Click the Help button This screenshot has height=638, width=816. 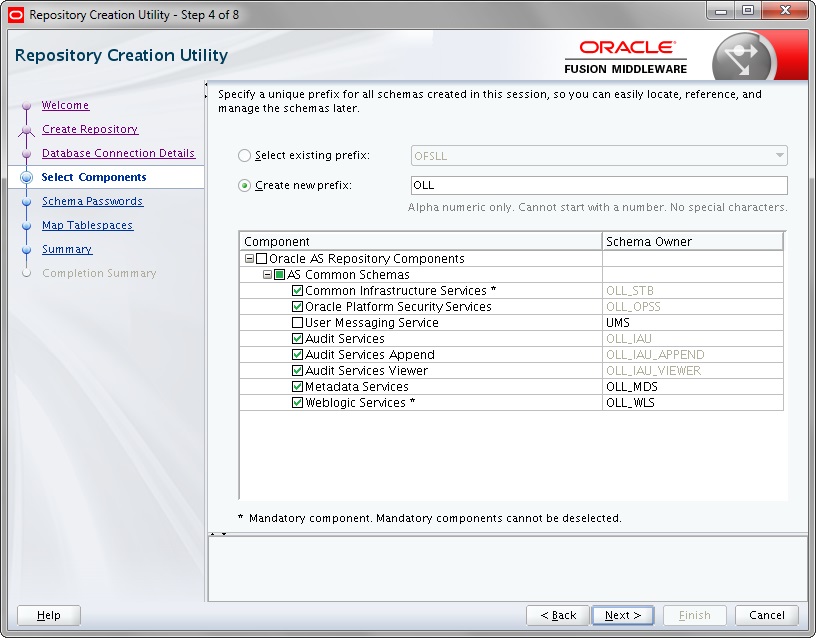click(x=49, y=615)
